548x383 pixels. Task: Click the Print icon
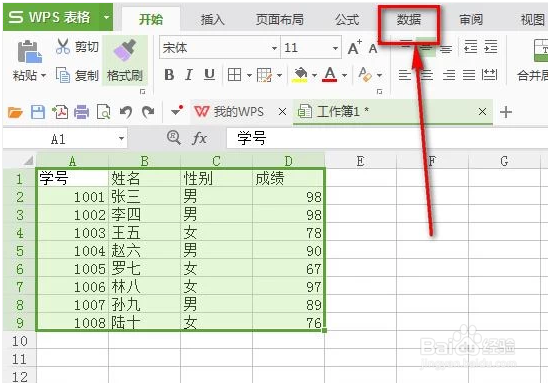81,112
